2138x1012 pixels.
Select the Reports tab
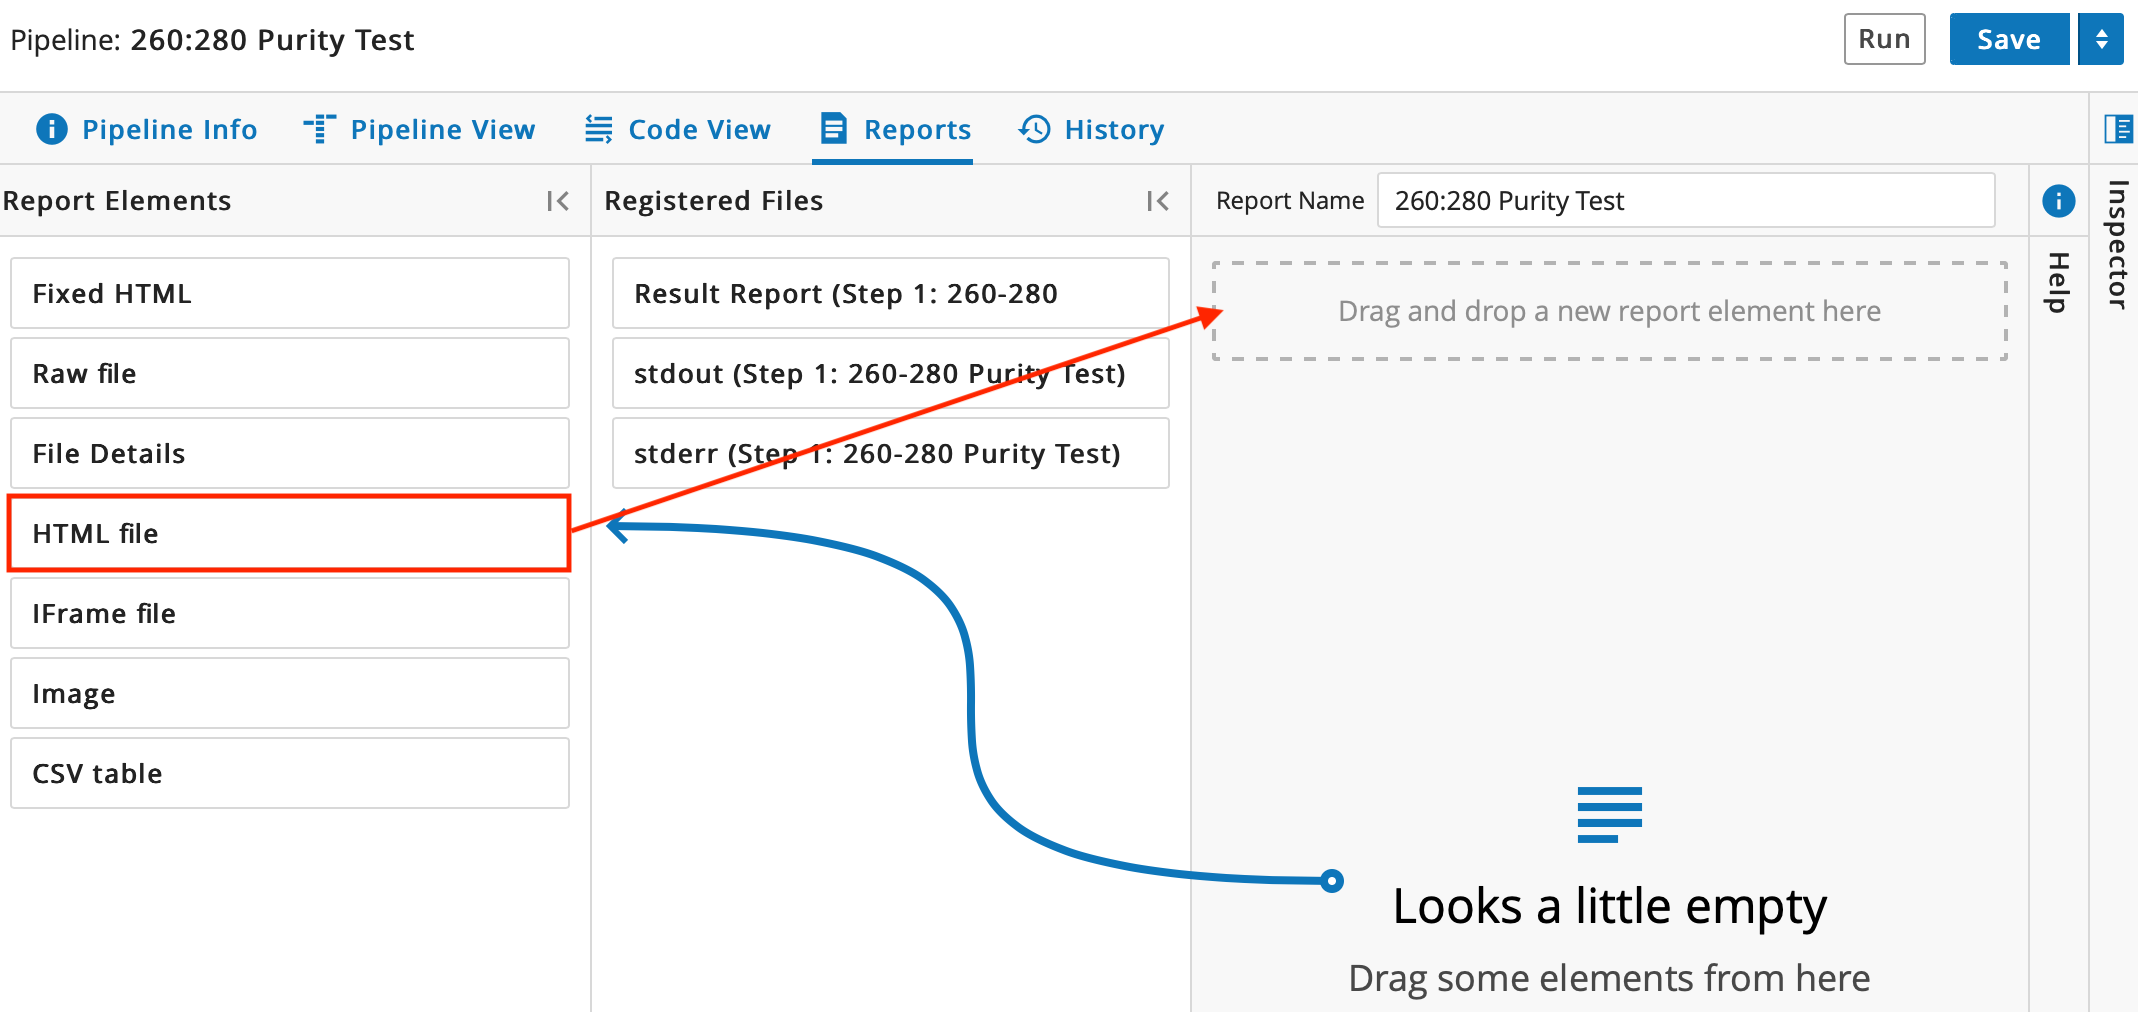coord(895,129)
